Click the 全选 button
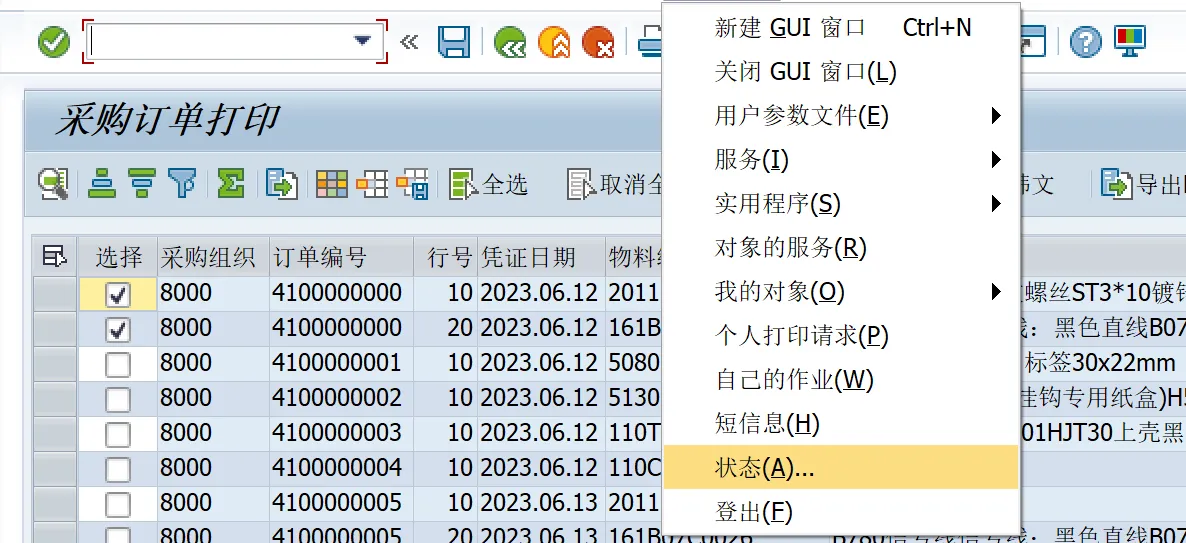Image resolution: width=1186 pixels, height=543 pixels. click(490, 184)
